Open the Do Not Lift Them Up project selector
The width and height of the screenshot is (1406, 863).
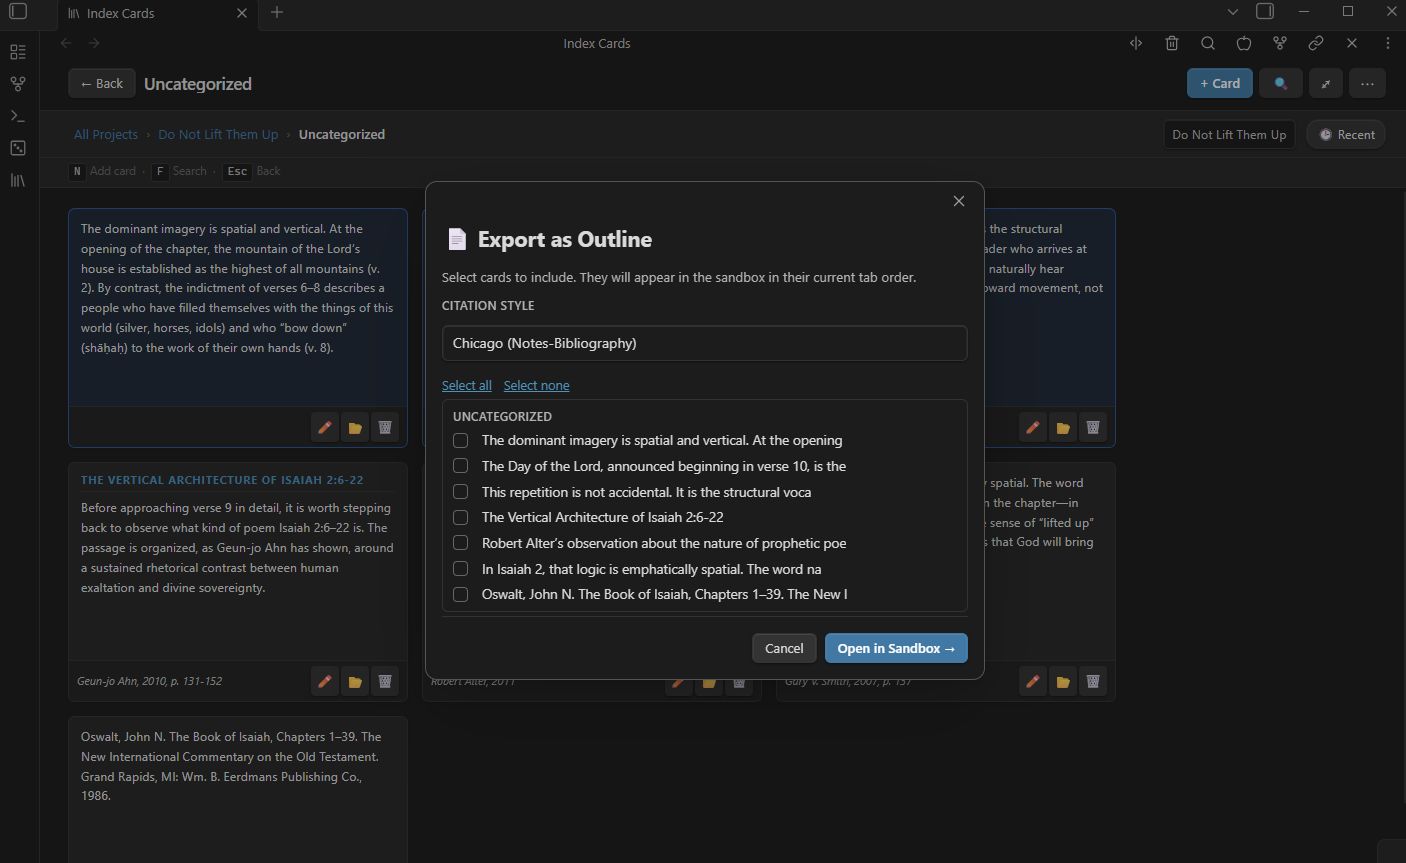click(1229, 135)
